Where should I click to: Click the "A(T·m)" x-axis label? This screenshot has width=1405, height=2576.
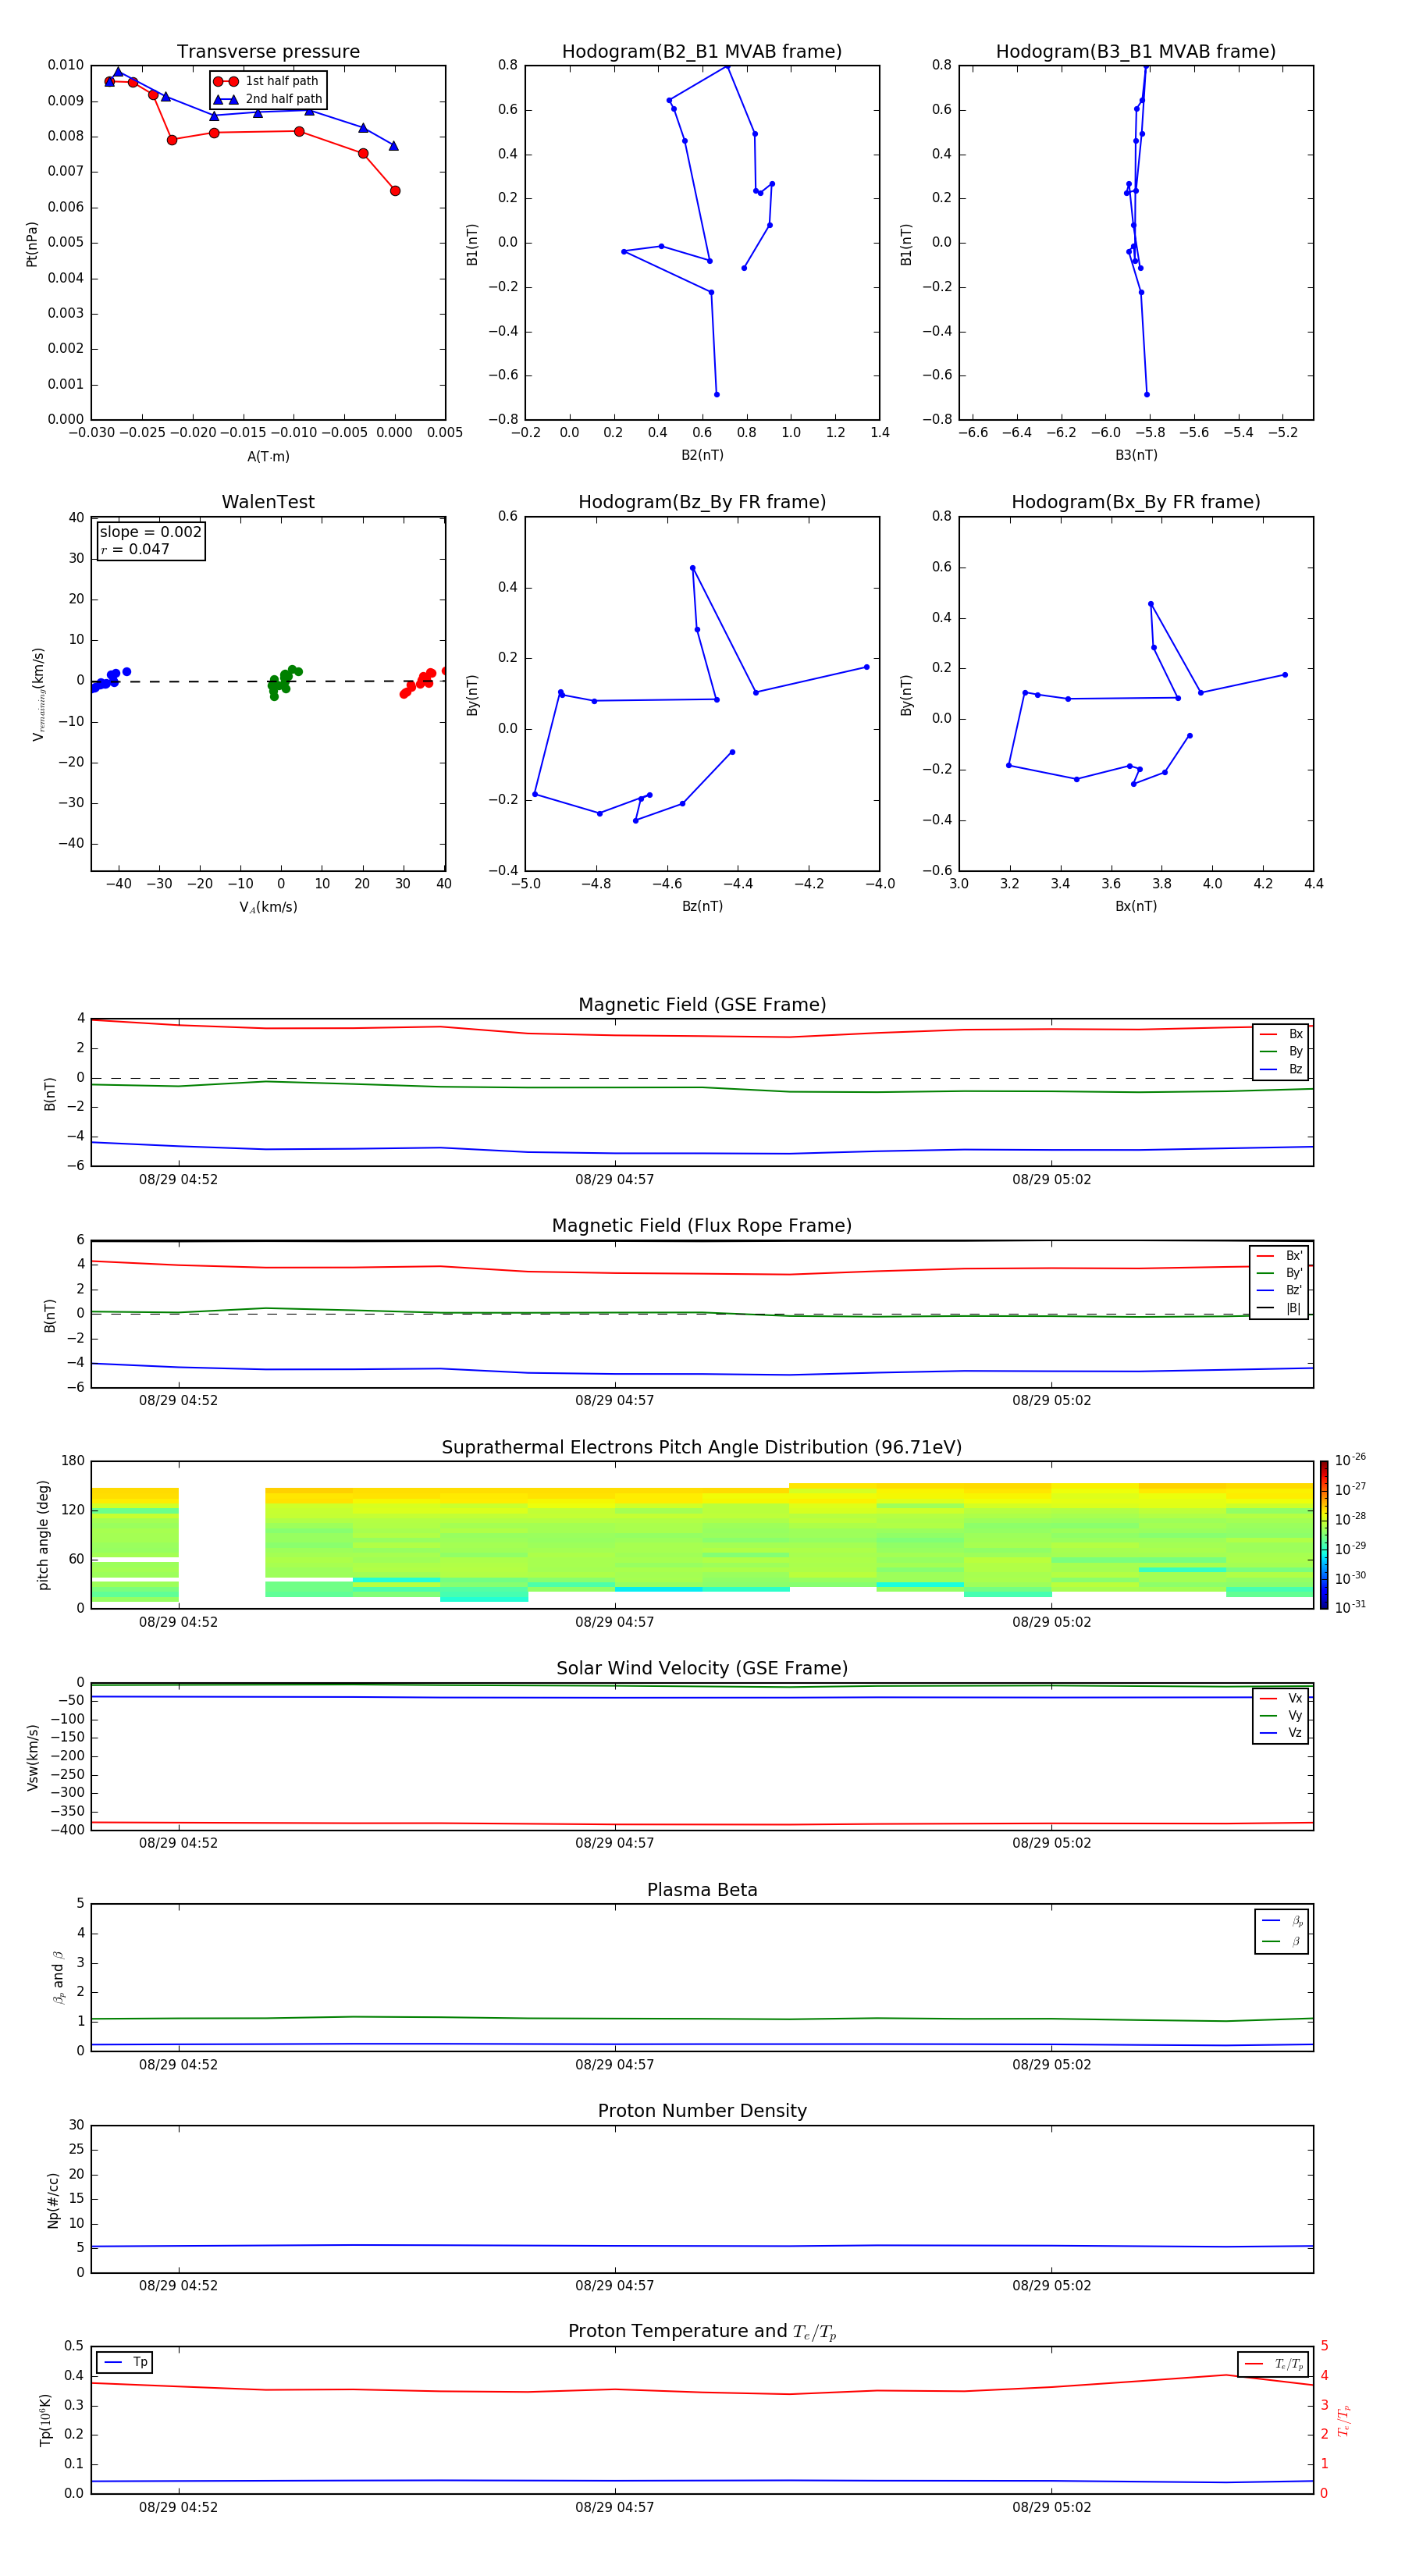[x=268, y=457]
